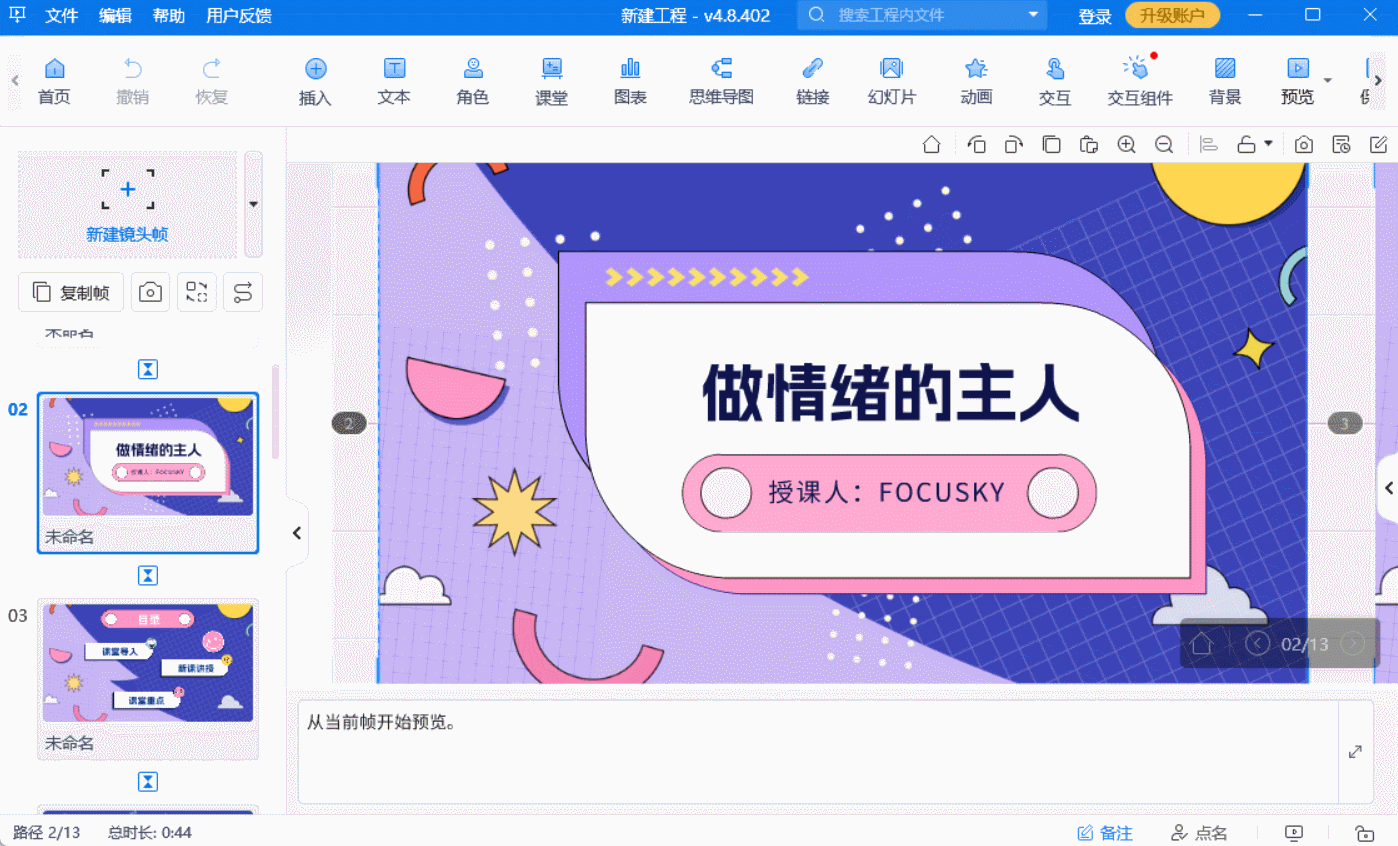Screen dimensions: 1398x846
Task: Open the 文件 menu
Action: [x=62, y=16]
